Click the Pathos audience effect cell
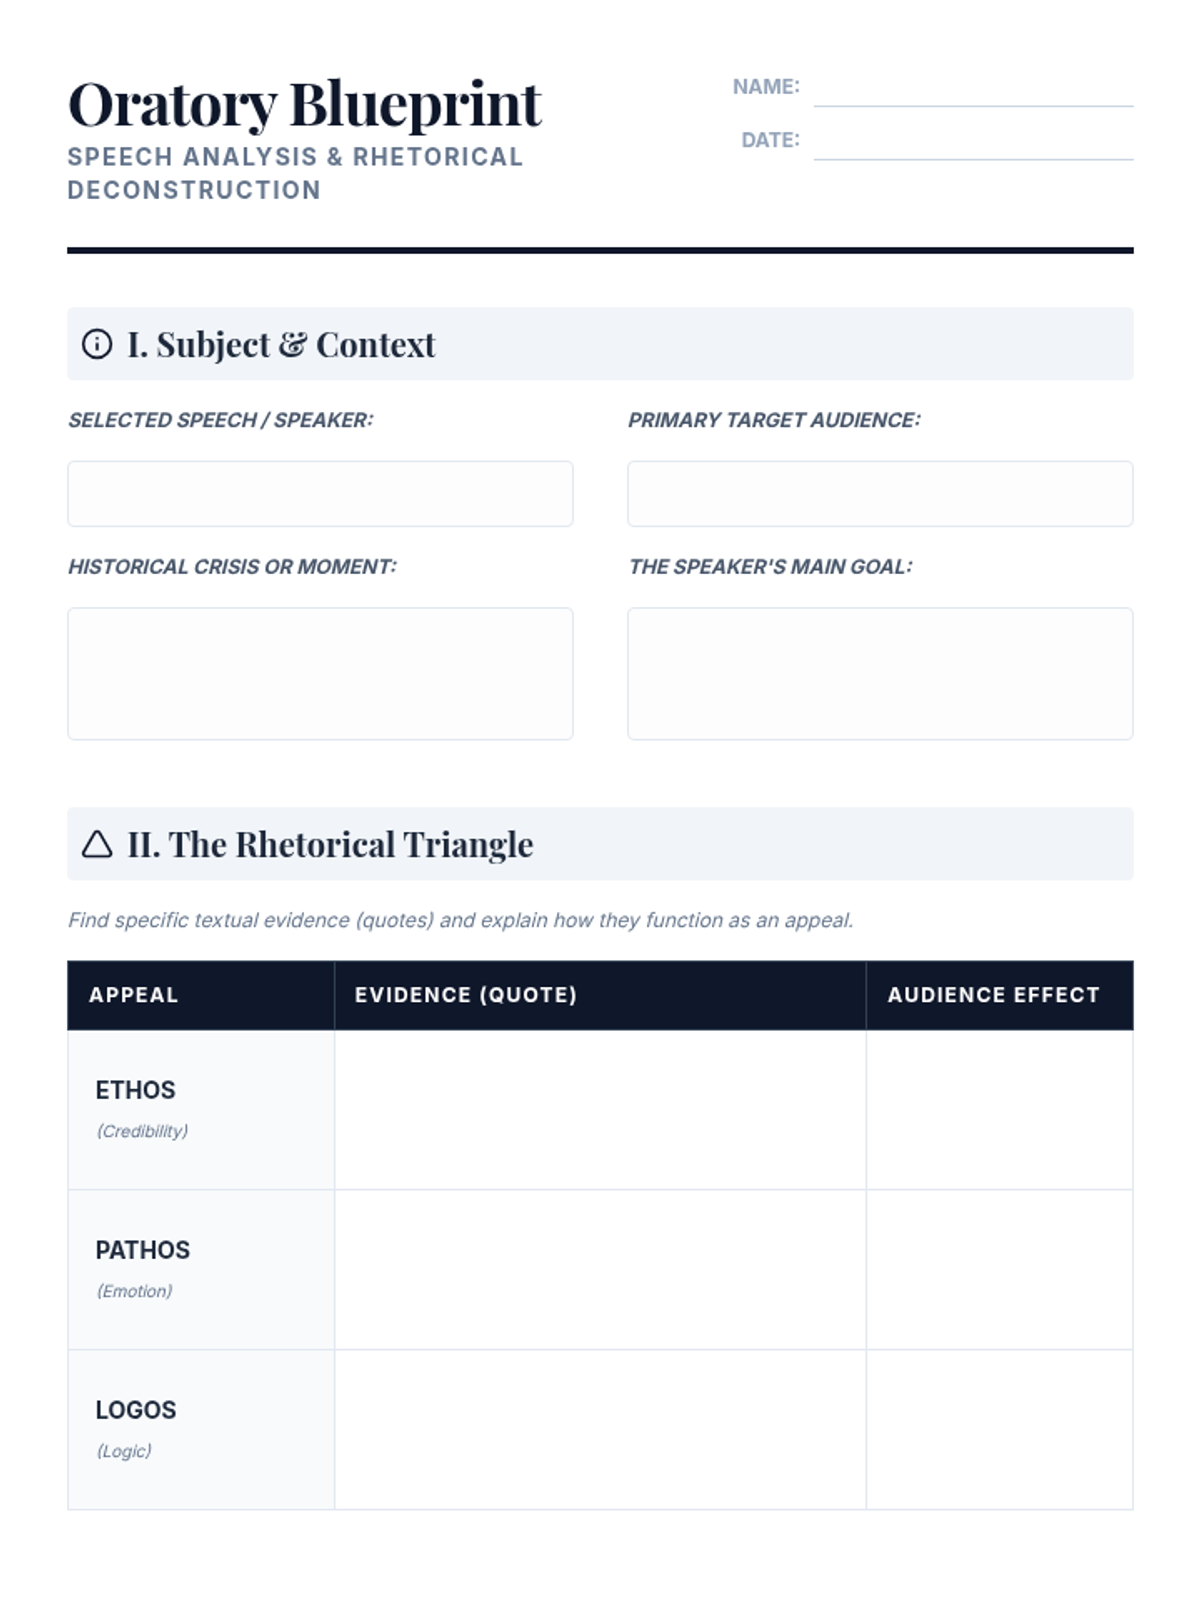Viewport: 1200px width, 1600px height. click(999, 1270)
